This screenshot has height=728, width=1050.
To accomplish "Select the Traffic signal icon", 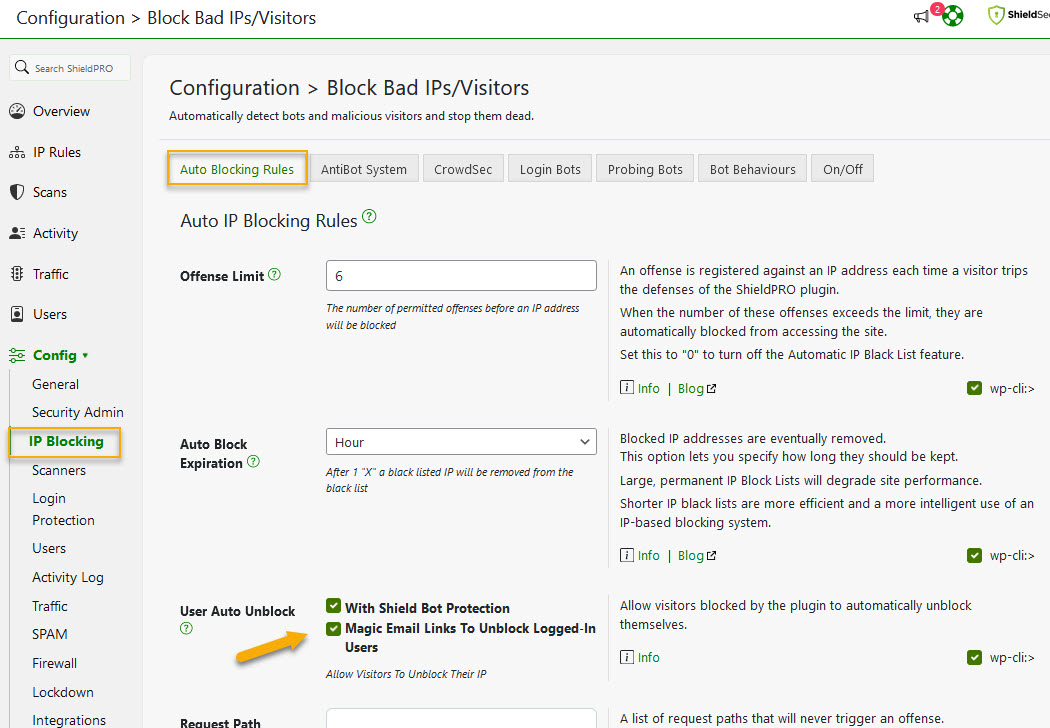I will (17, 273).
